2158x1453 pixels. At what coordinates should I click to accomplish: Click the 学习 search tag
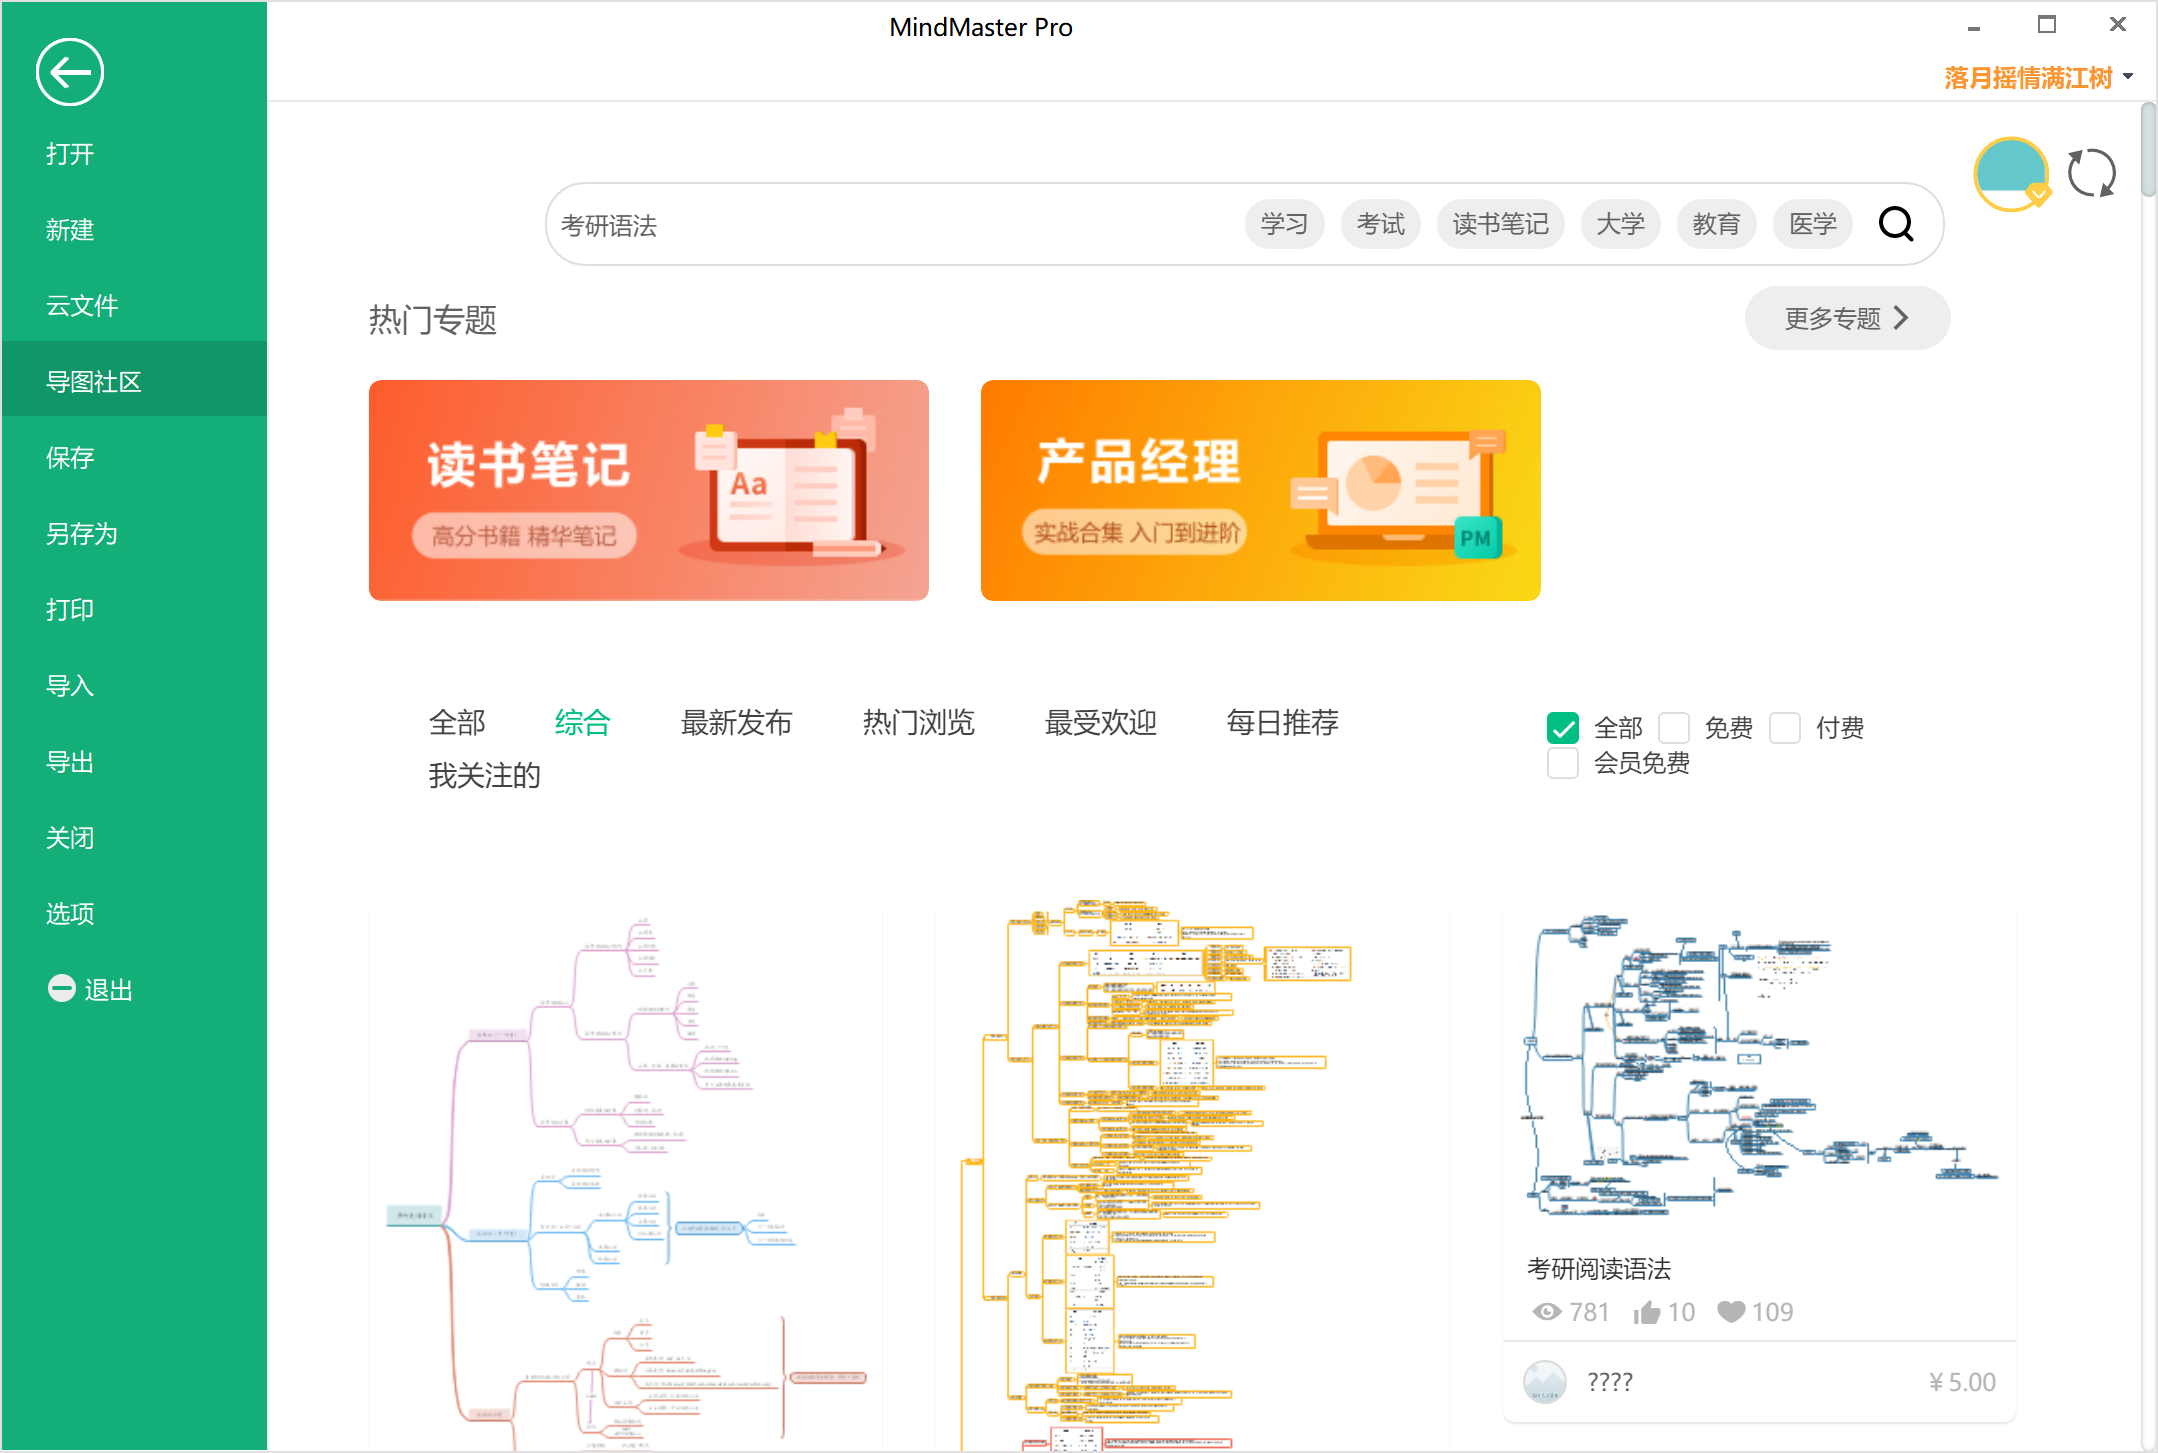(x=1284, y=224)
